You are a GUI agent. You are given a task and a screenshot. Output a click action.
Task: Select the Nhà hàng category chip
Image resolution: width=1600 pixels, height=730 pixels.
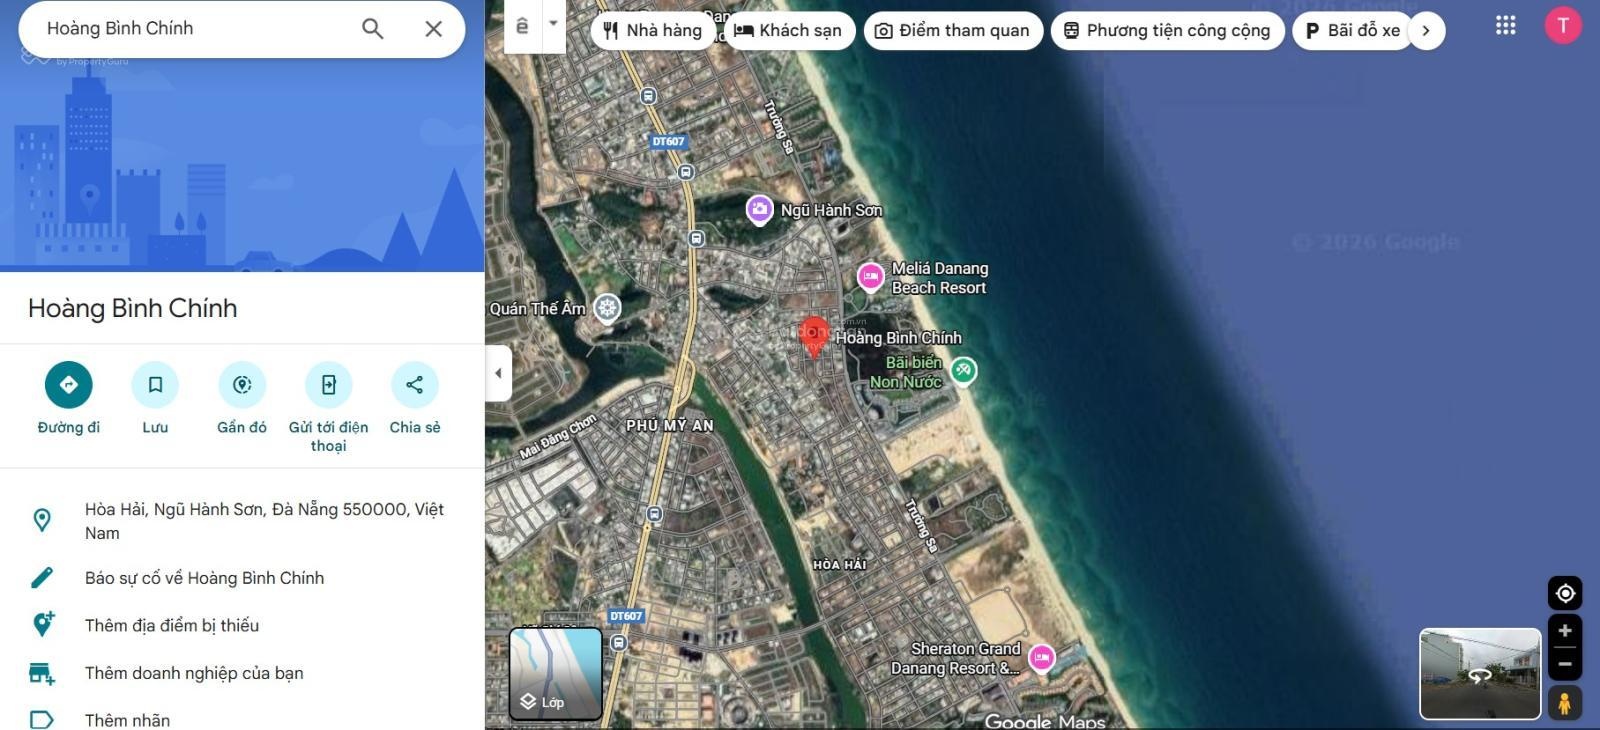[653, 31]
